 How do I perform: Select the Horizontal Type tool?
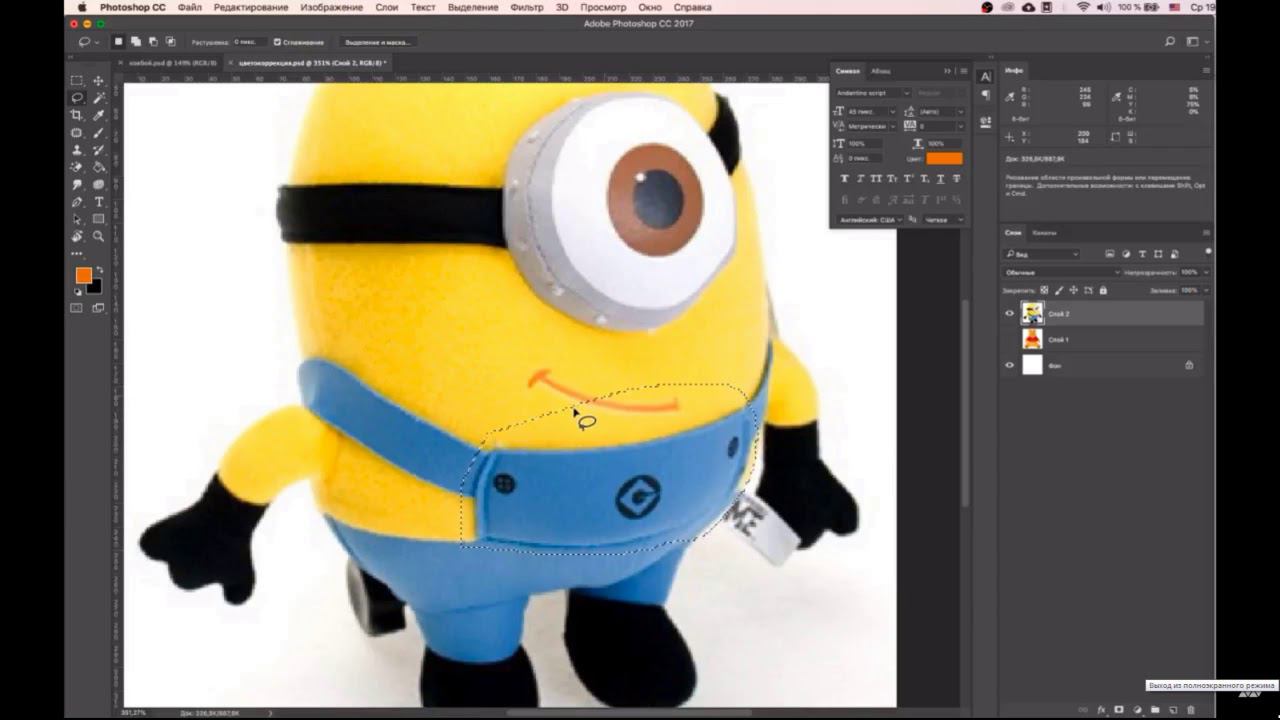(99, 202)
